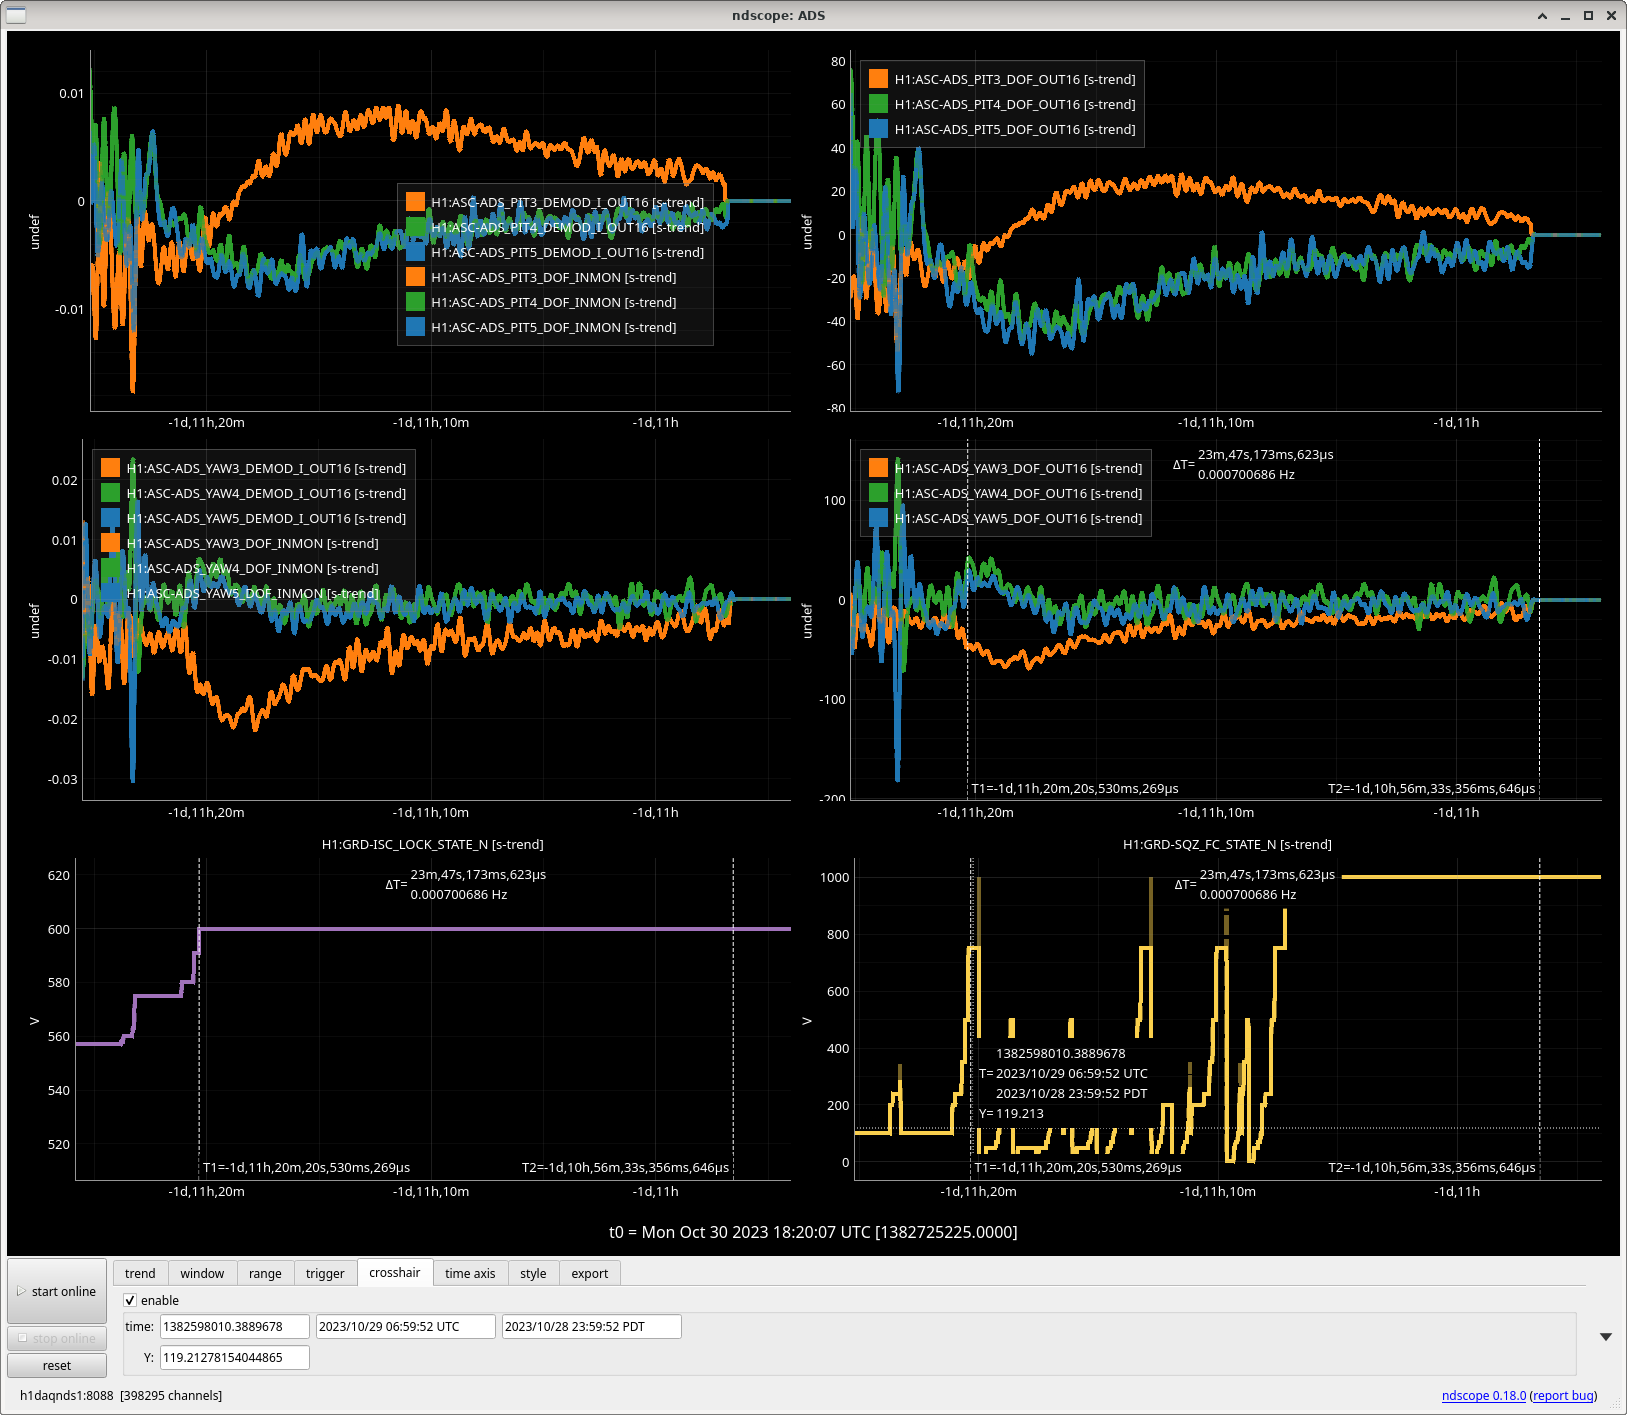Open the trend tab
Image resolution: width=1627 pixels, height=1415 pixels.
(140, 1273)
